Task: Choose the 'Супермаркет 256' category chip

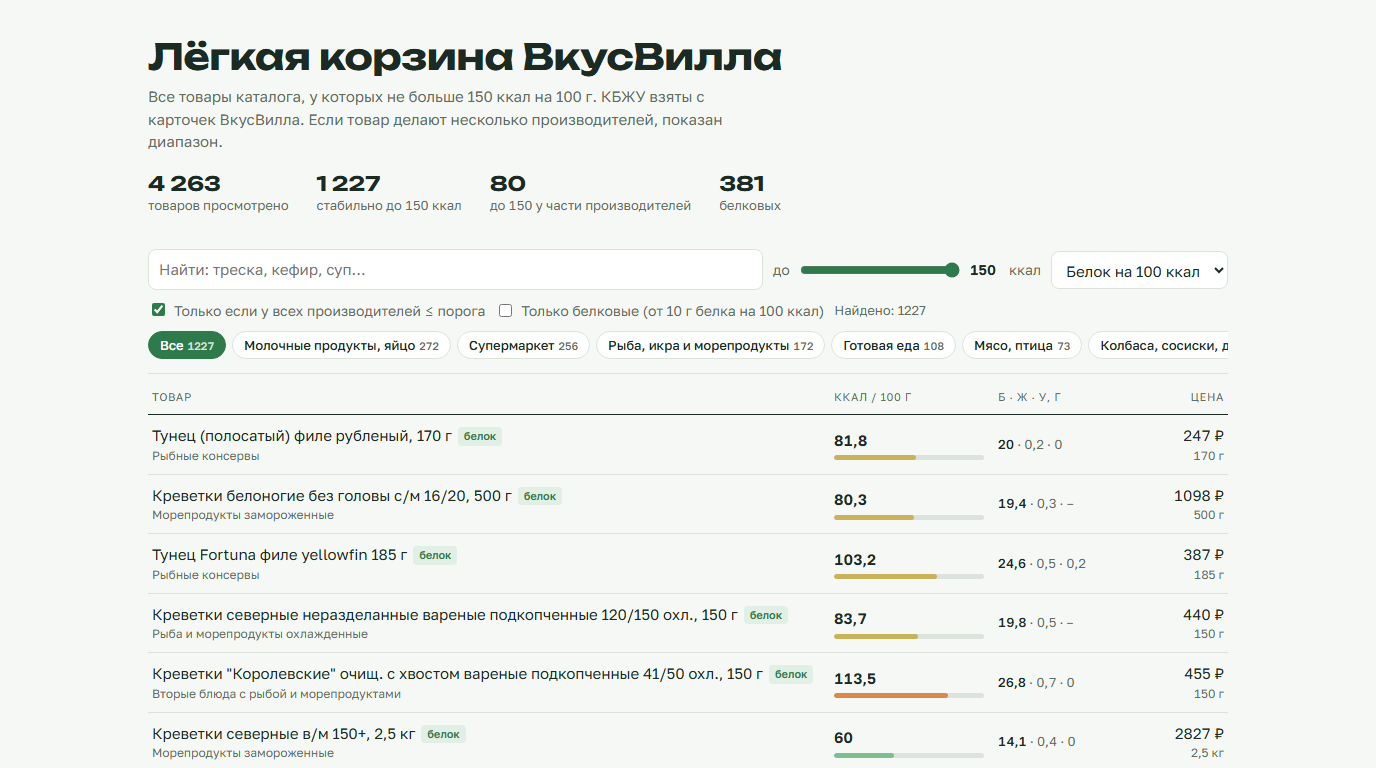Action: [524, 346]
